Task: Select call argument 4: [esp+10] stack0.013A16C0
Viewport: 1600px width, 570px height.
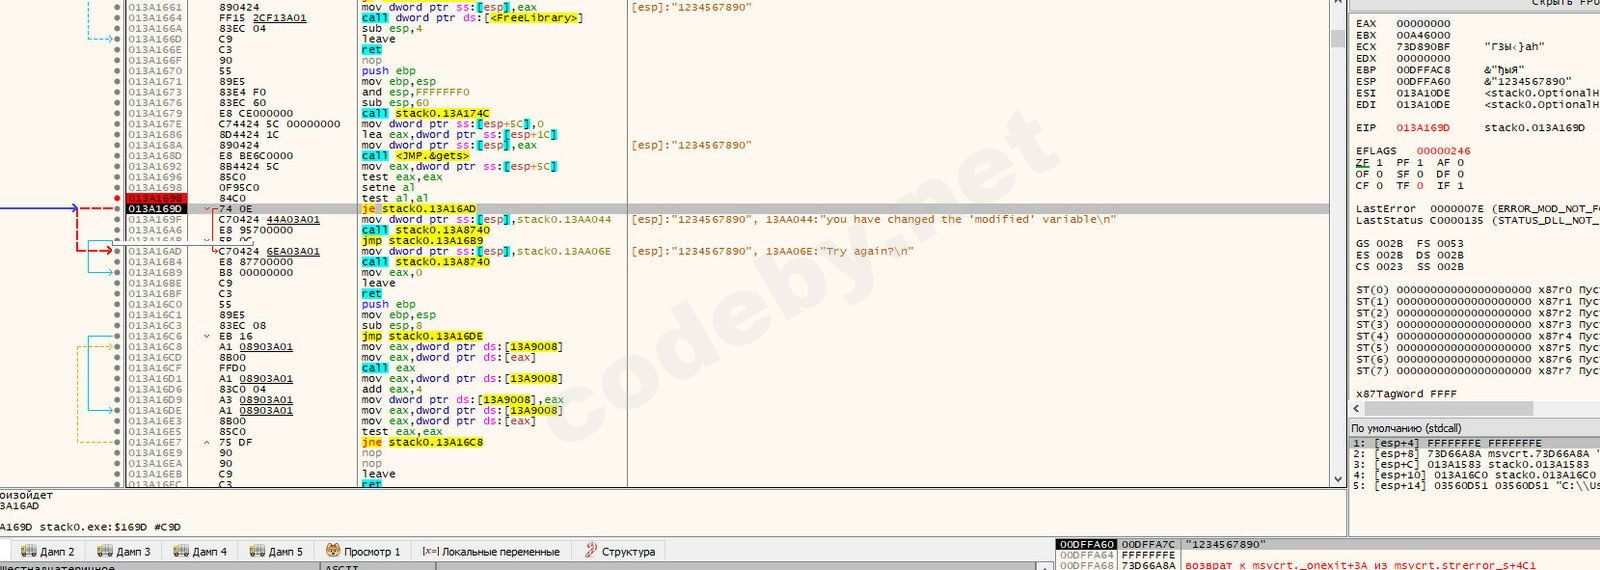Action: tap(1475, 475)
